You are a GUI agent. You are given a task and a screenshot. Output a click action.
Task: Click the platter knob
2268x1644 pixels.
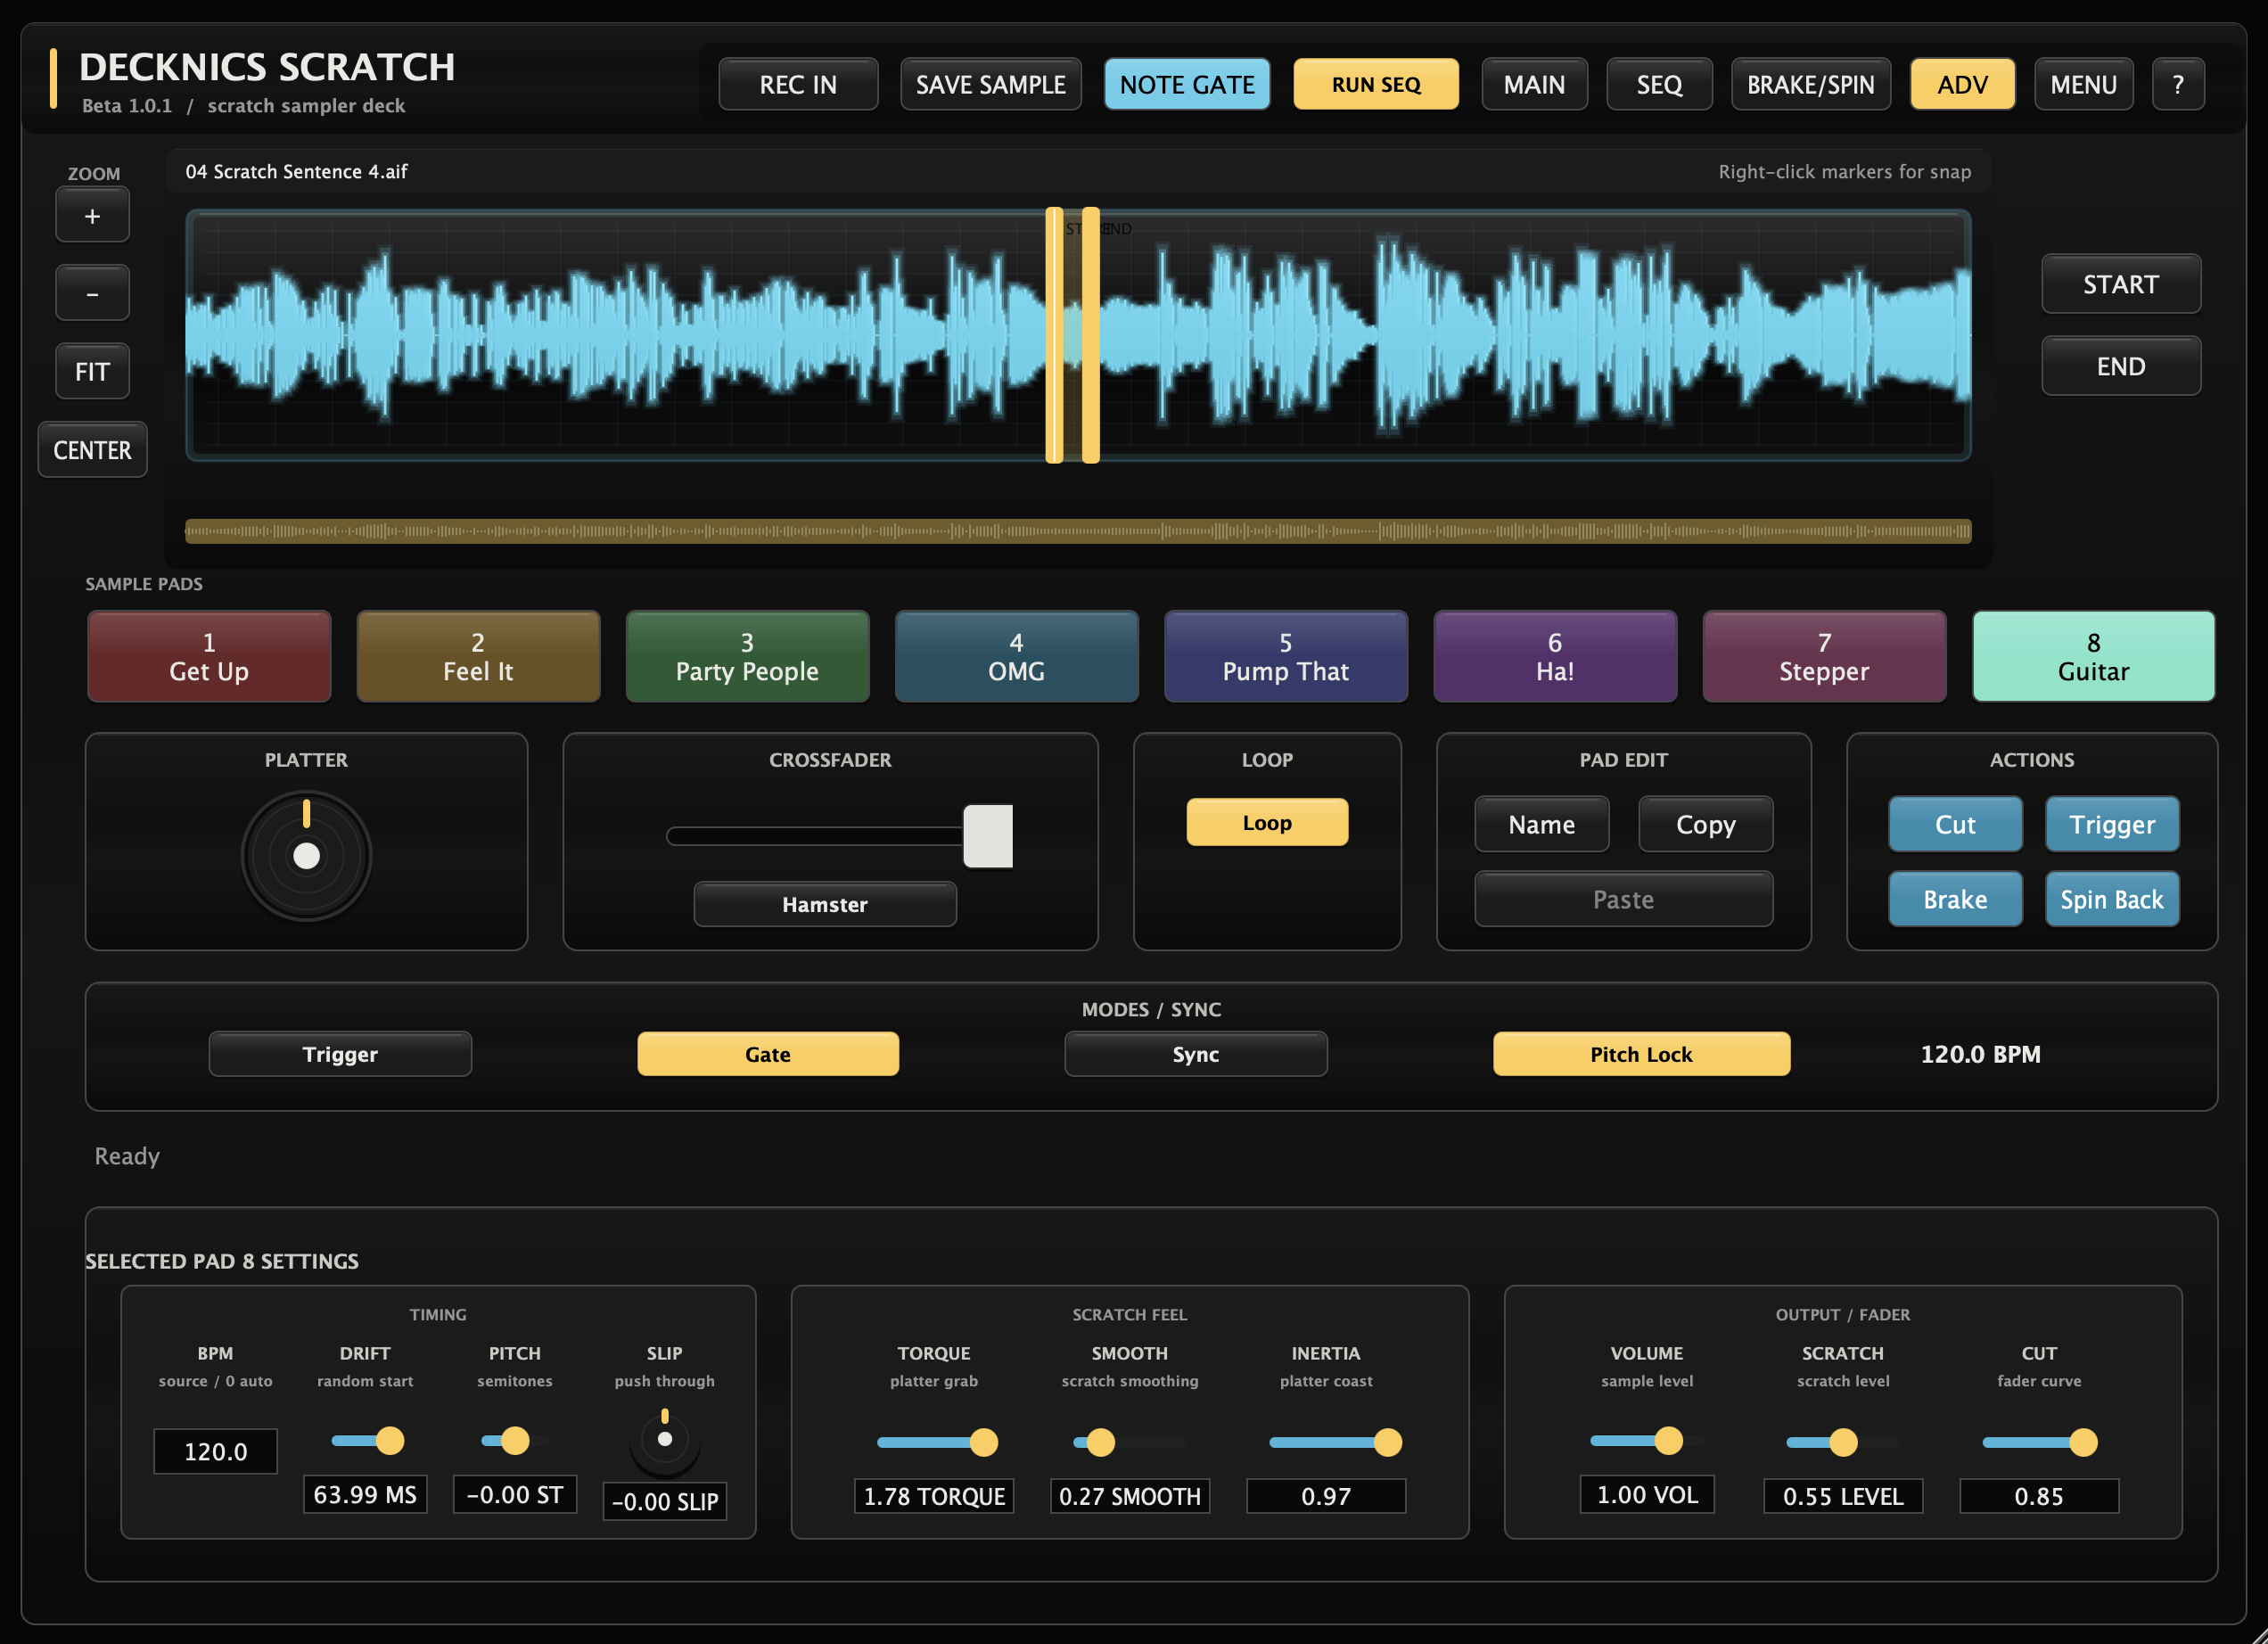pyautogui.click(x=306, y=856)
